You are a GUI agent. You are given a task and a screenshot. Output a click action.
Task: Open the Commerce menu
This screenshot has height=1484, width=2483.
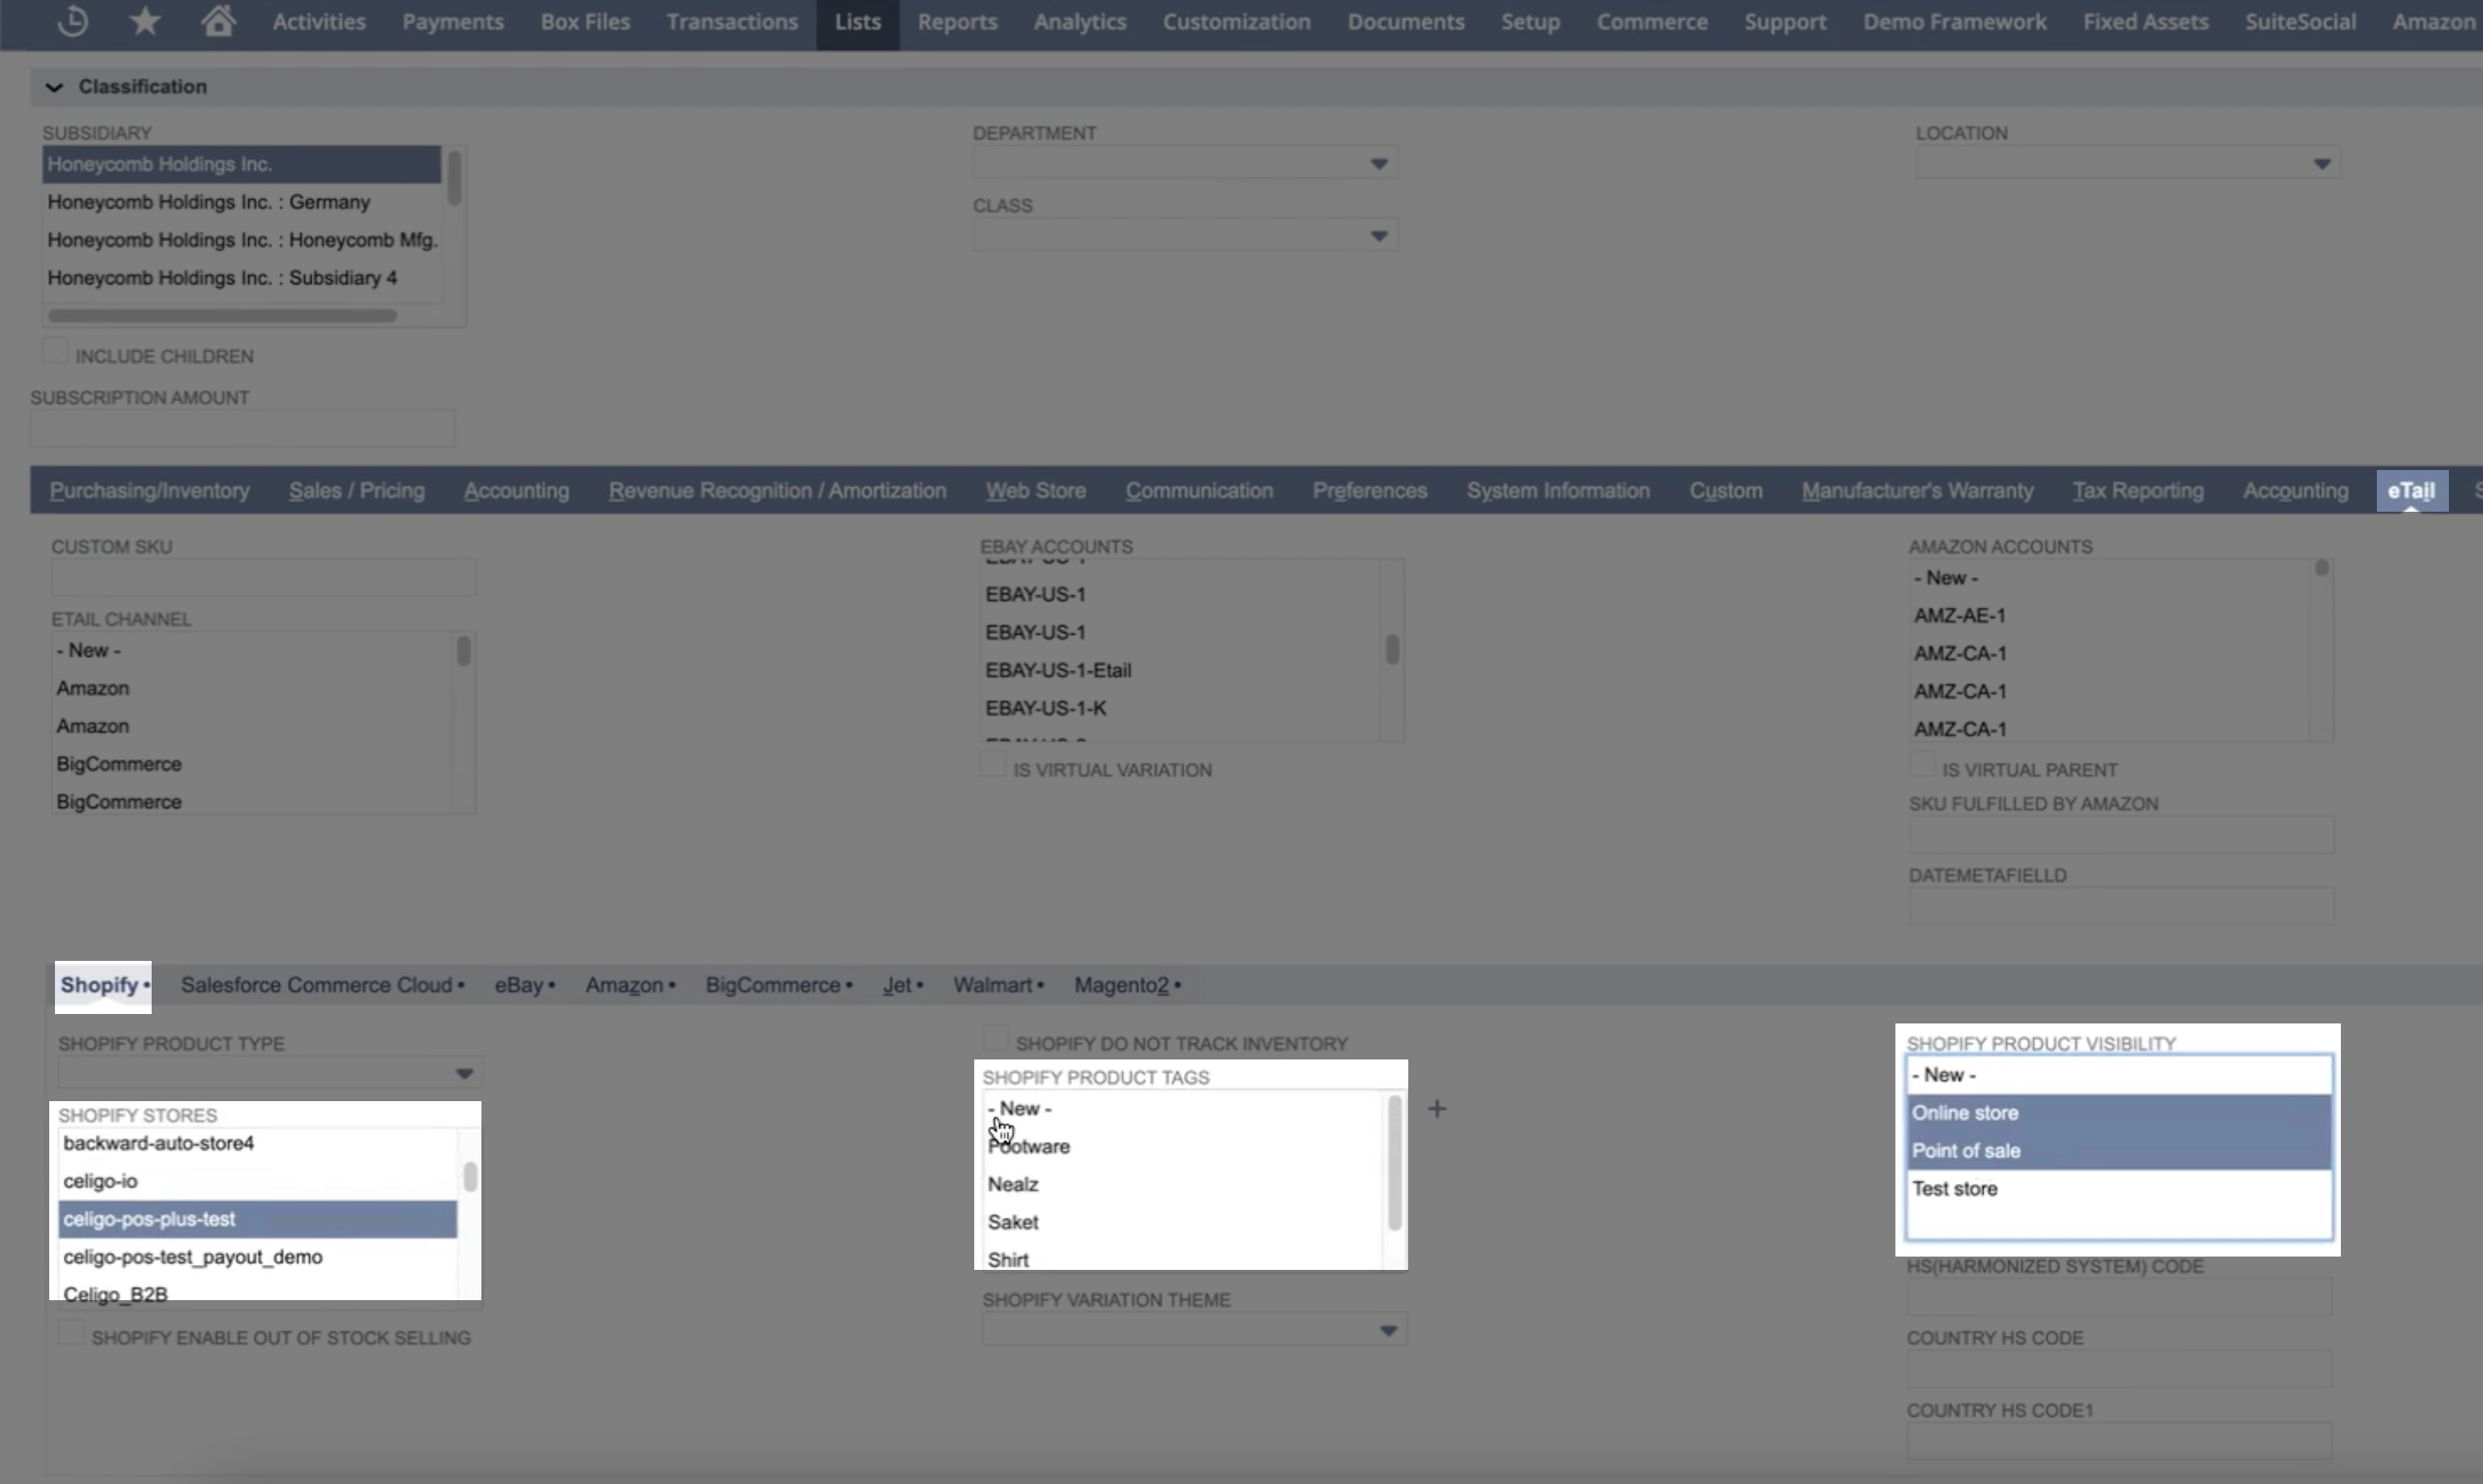(1652, 22)
